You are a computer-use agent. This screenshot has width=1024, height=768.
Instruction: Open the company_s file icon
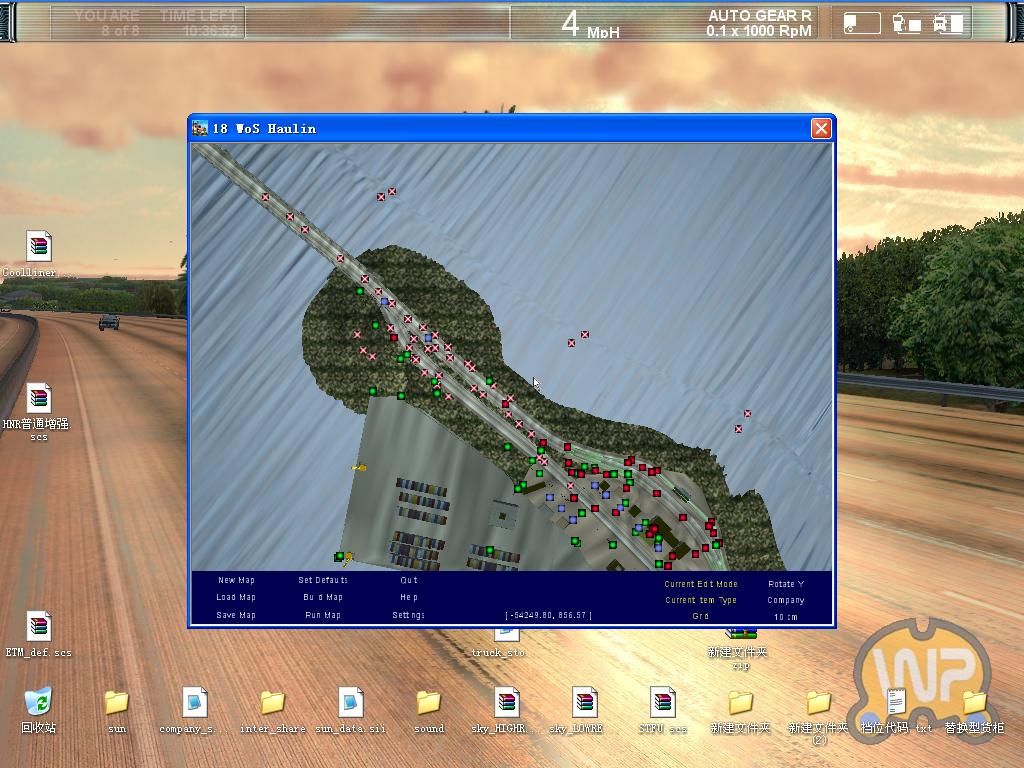point(194,702)
